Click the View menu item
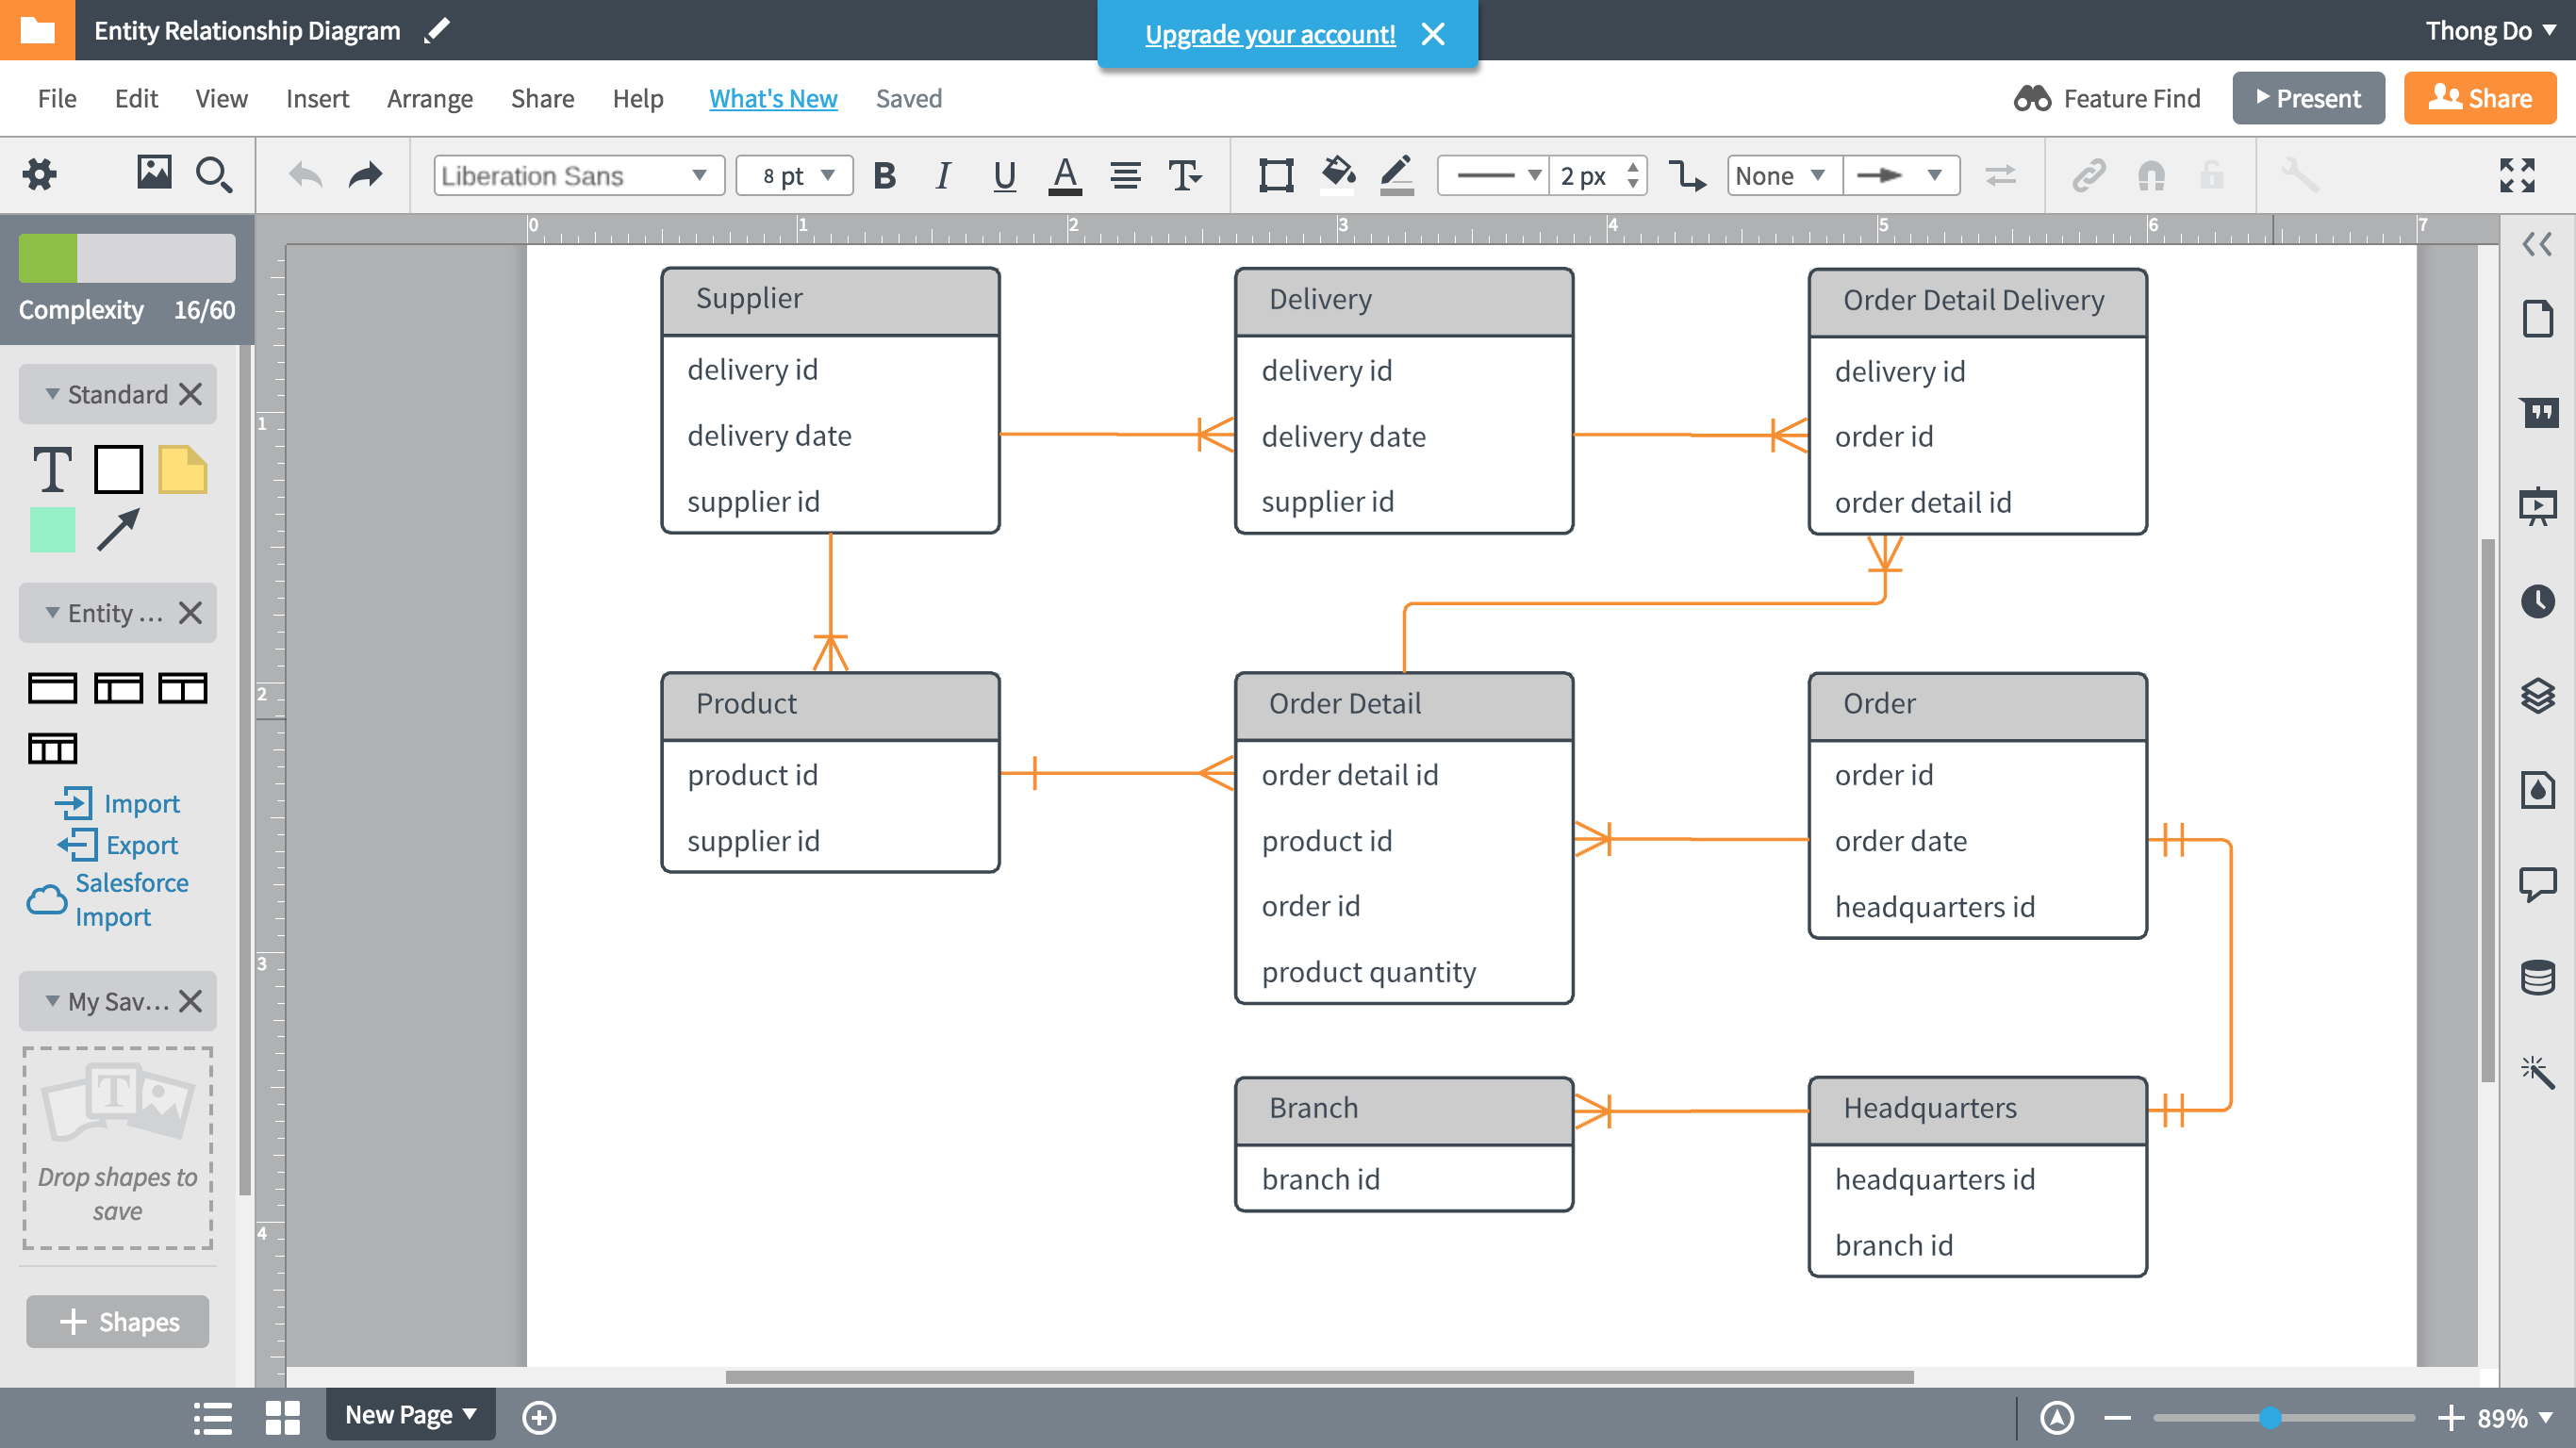 [220, 97]
